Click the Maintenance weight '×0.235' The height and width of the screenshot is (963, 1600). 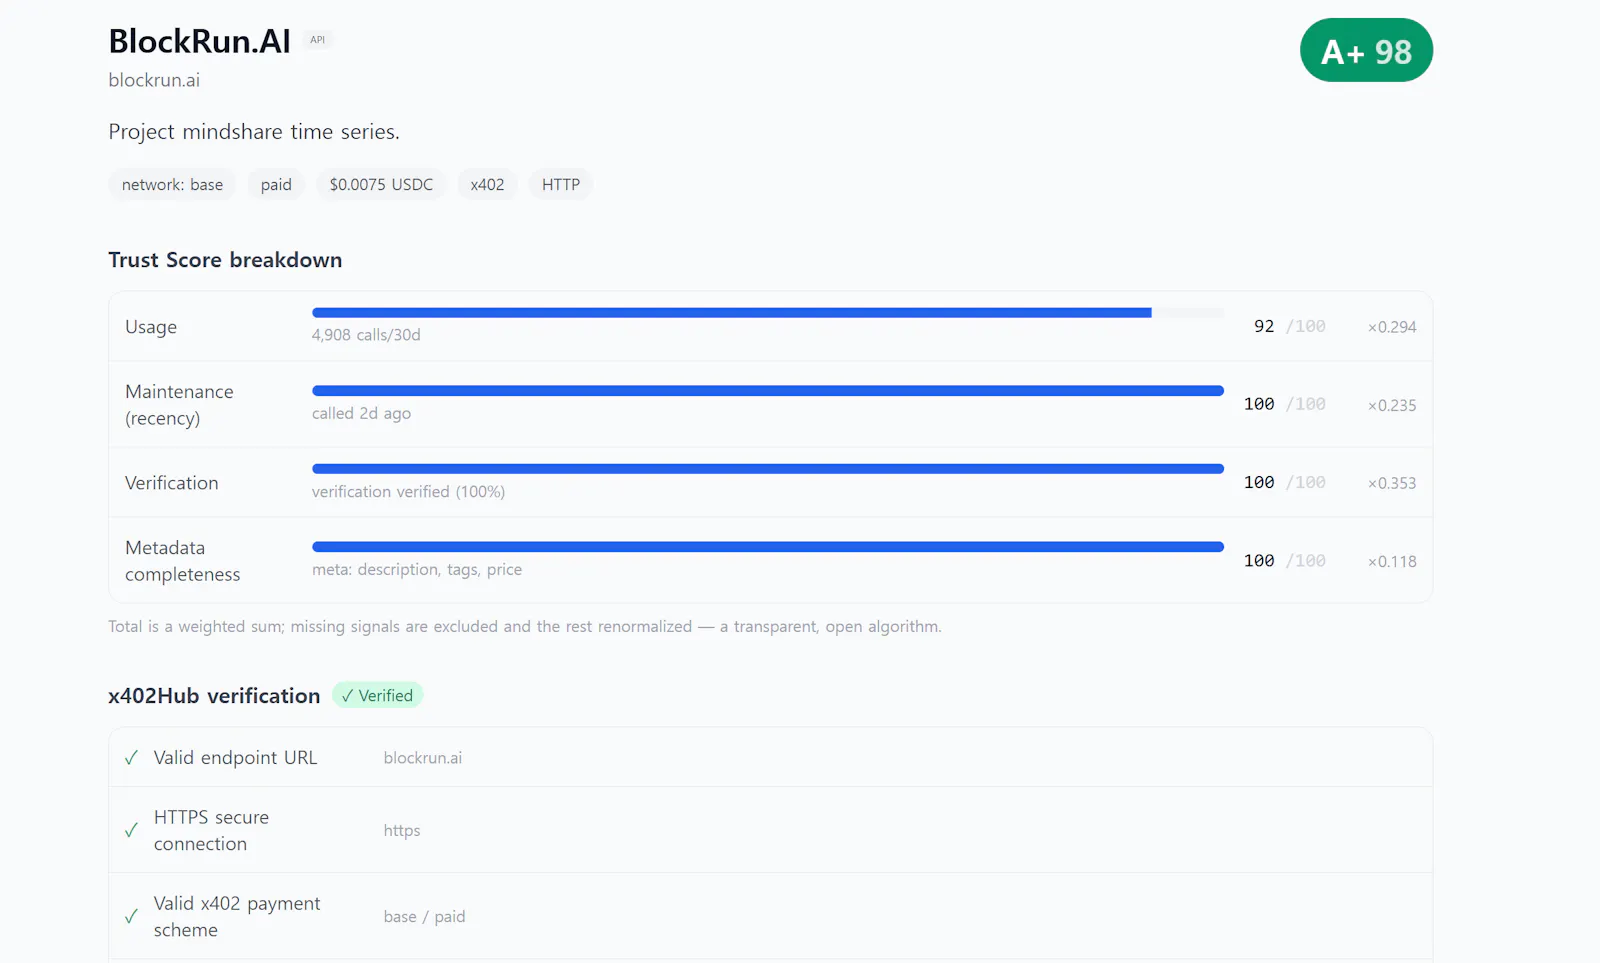point(1392,405)
